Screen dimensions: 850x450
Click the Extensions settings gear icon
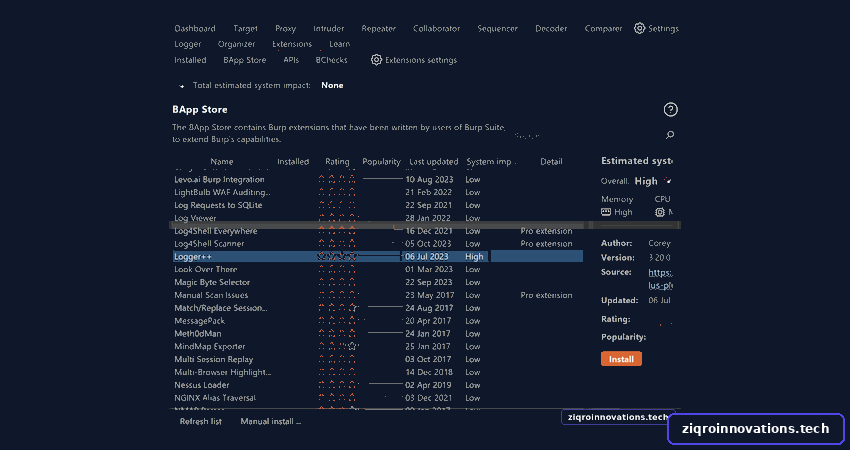pos(376,60)
